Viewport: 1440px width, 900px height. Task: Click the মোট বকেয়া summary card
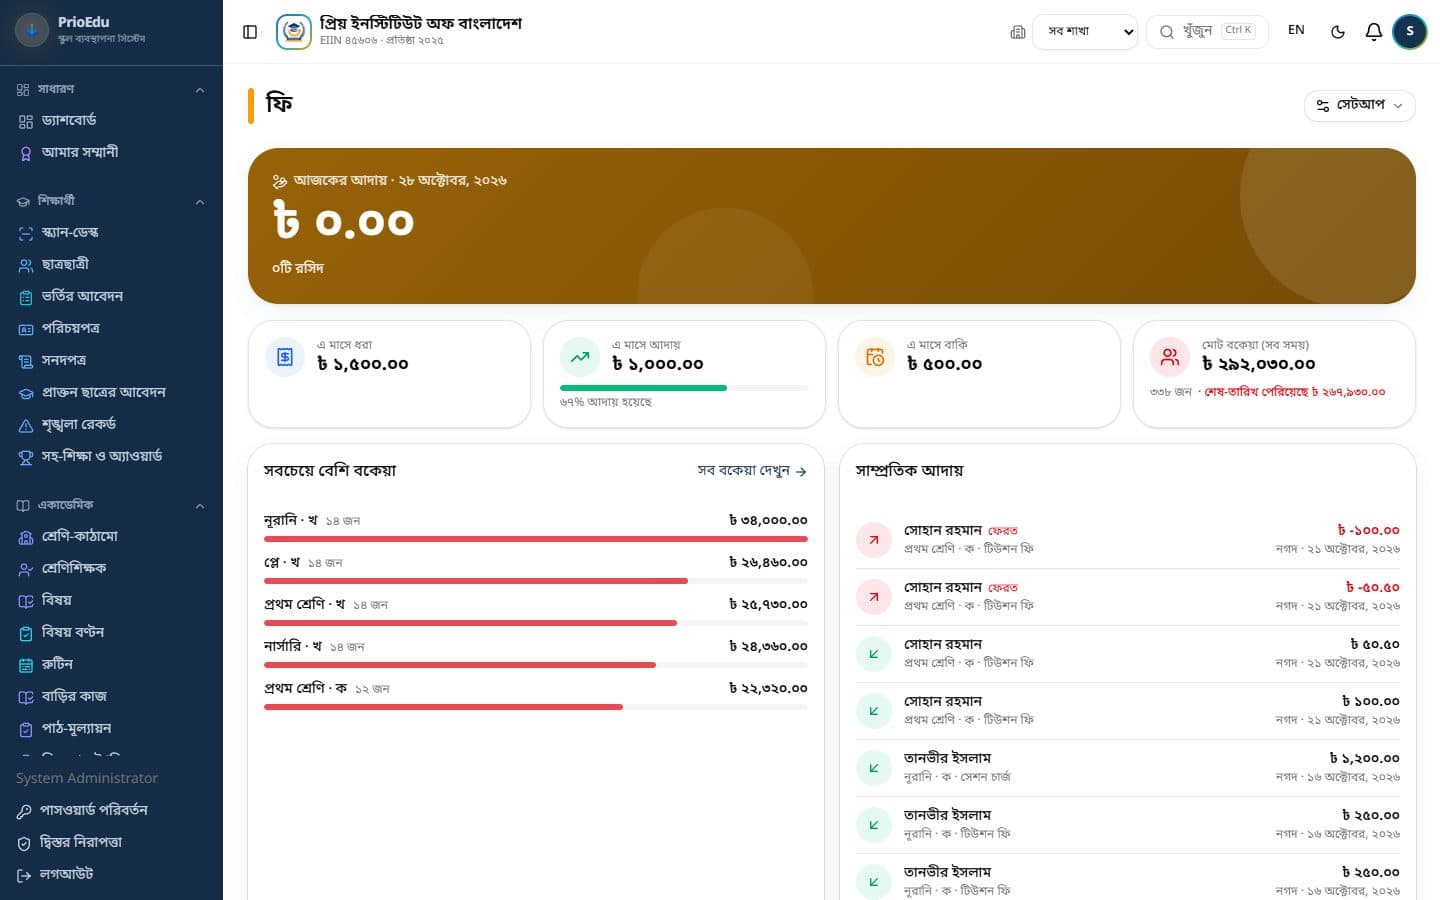click(1274, 374)
